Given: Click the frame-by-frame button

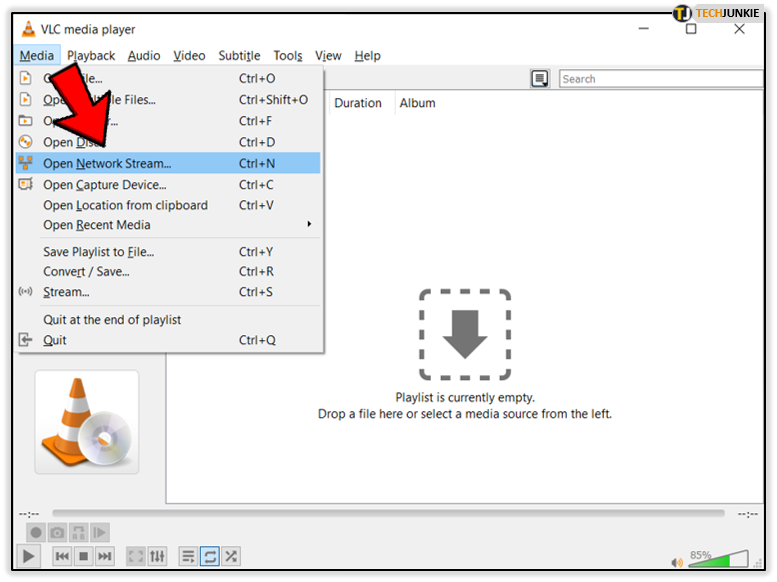Looking at the screenshot, I should click(x=100, y=533).
